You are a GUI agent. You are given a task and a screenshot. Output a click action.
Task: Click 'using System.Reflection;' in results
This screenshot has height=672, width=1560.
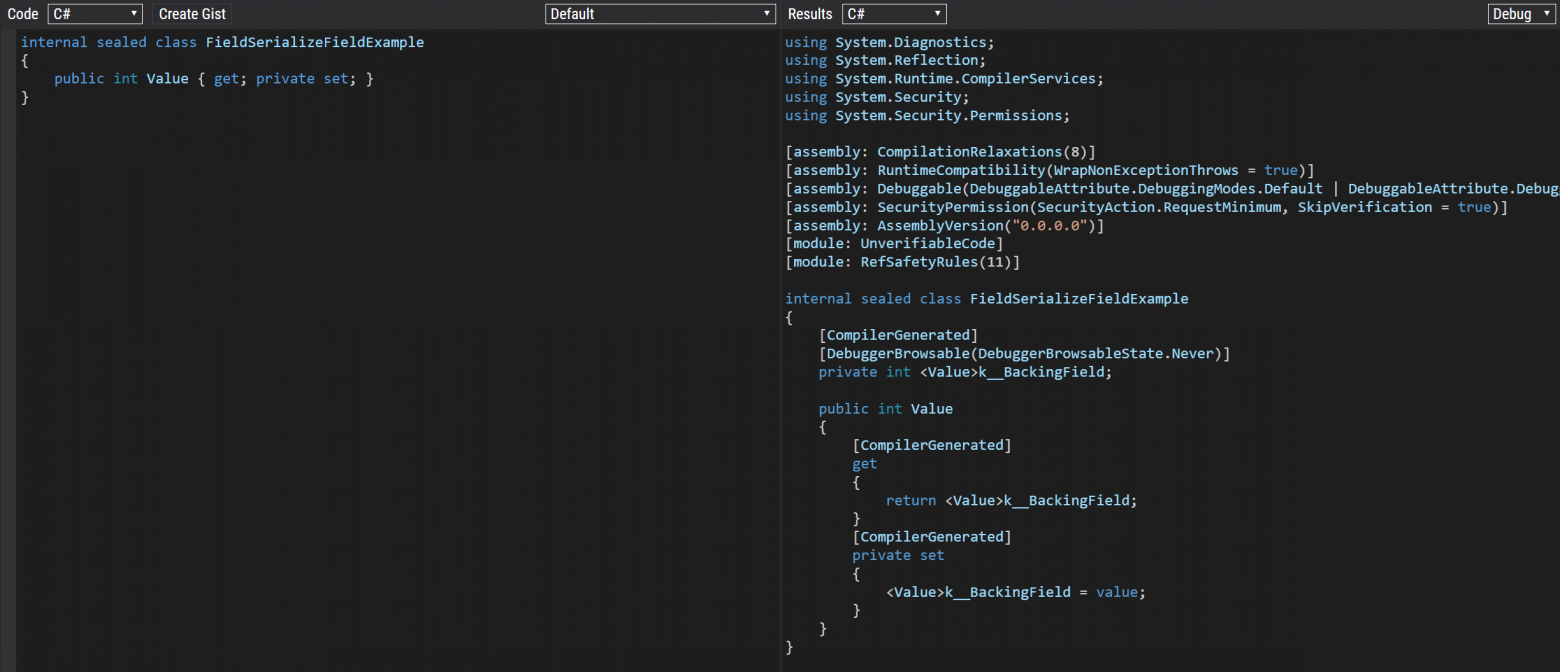point(886,60)
